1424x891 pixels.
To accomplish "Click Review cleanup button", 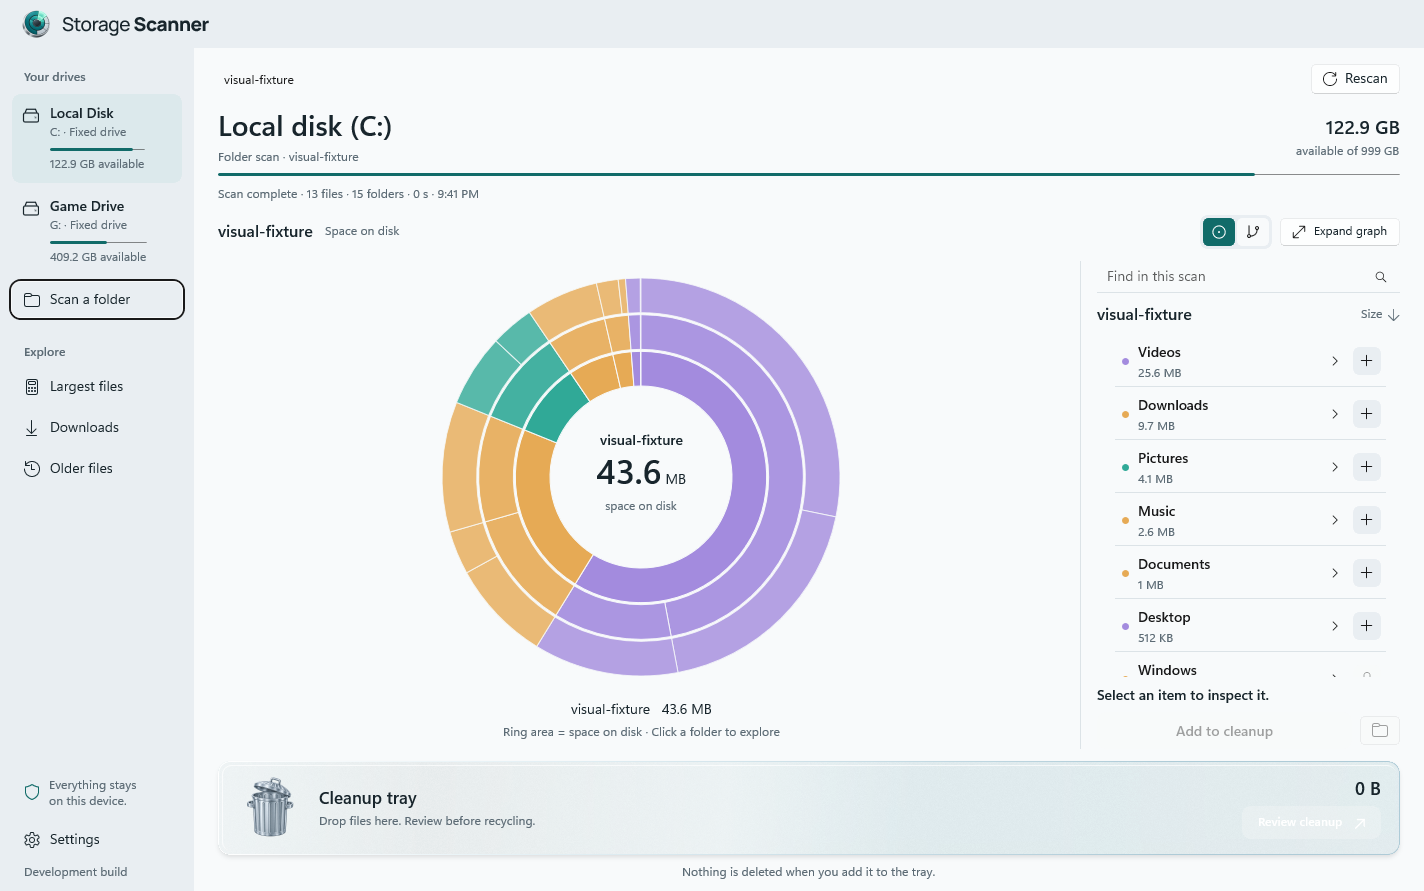I will click(1311, 823).
